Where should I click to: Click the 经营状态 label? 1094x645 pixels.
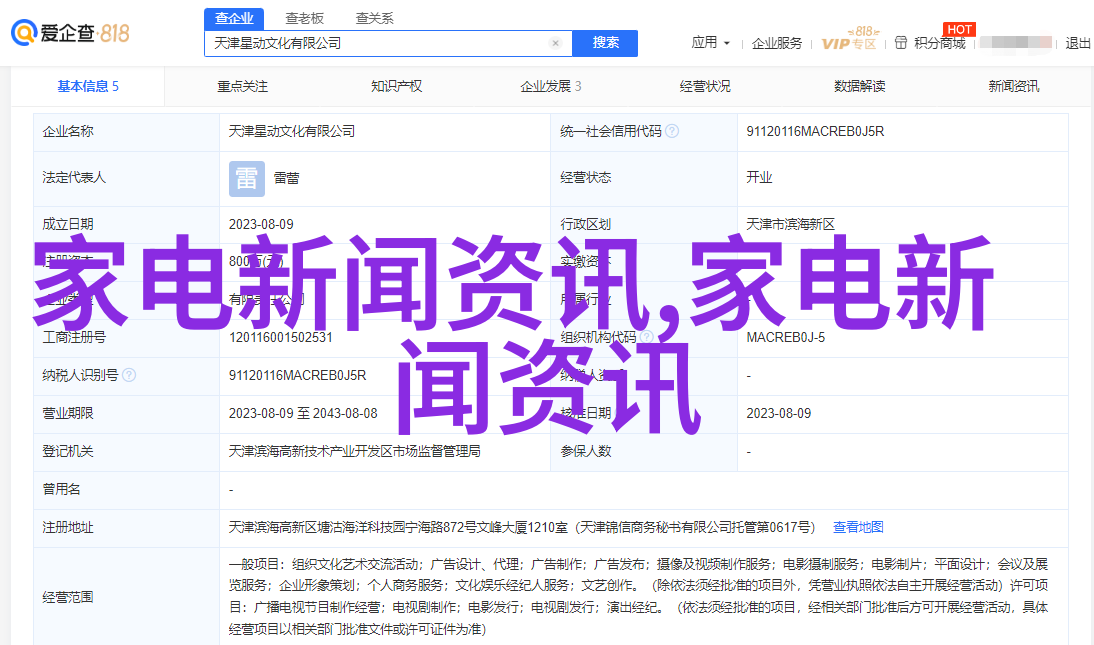pos(585,177)
